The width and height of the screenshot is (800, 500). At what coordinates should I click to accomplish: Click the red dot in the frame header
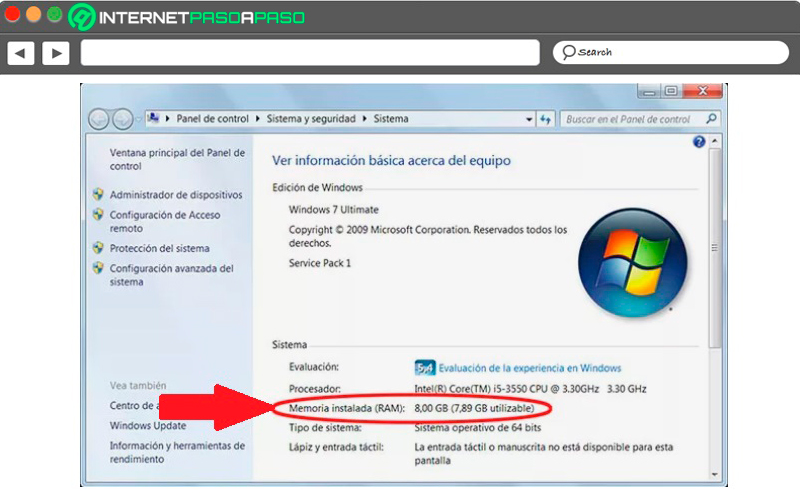coord(12,14)
